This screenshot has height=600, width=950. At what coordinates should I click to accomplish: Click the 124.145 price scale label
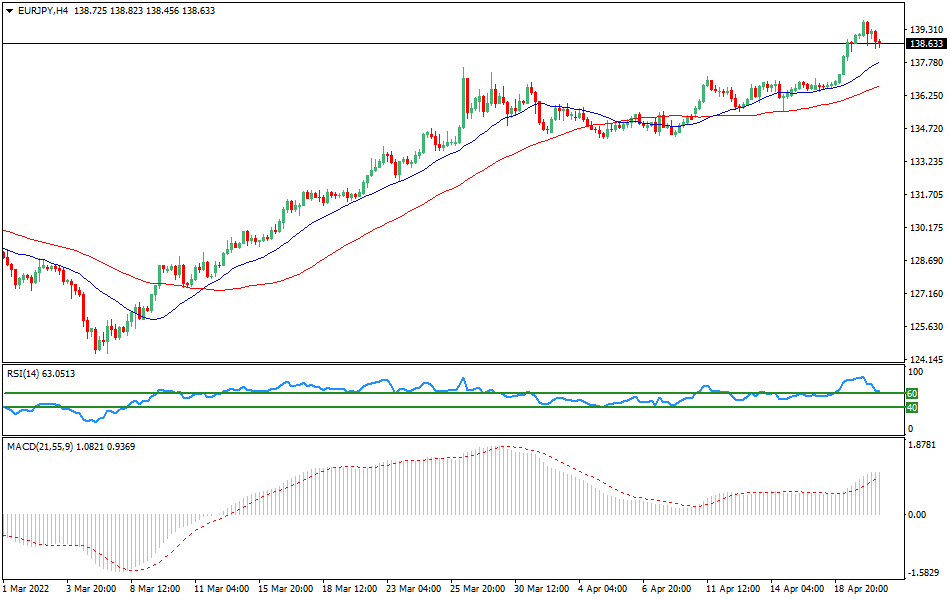click(924, 360)
